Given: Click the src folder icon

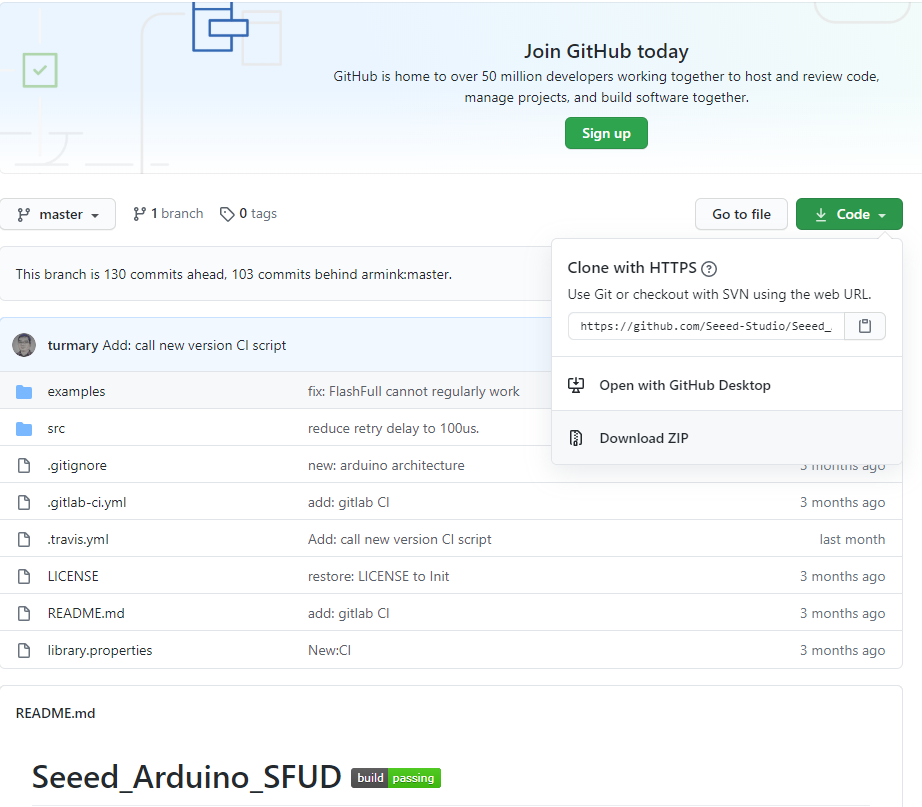Looking at the screenshot, I should click(x=24, y=429).
